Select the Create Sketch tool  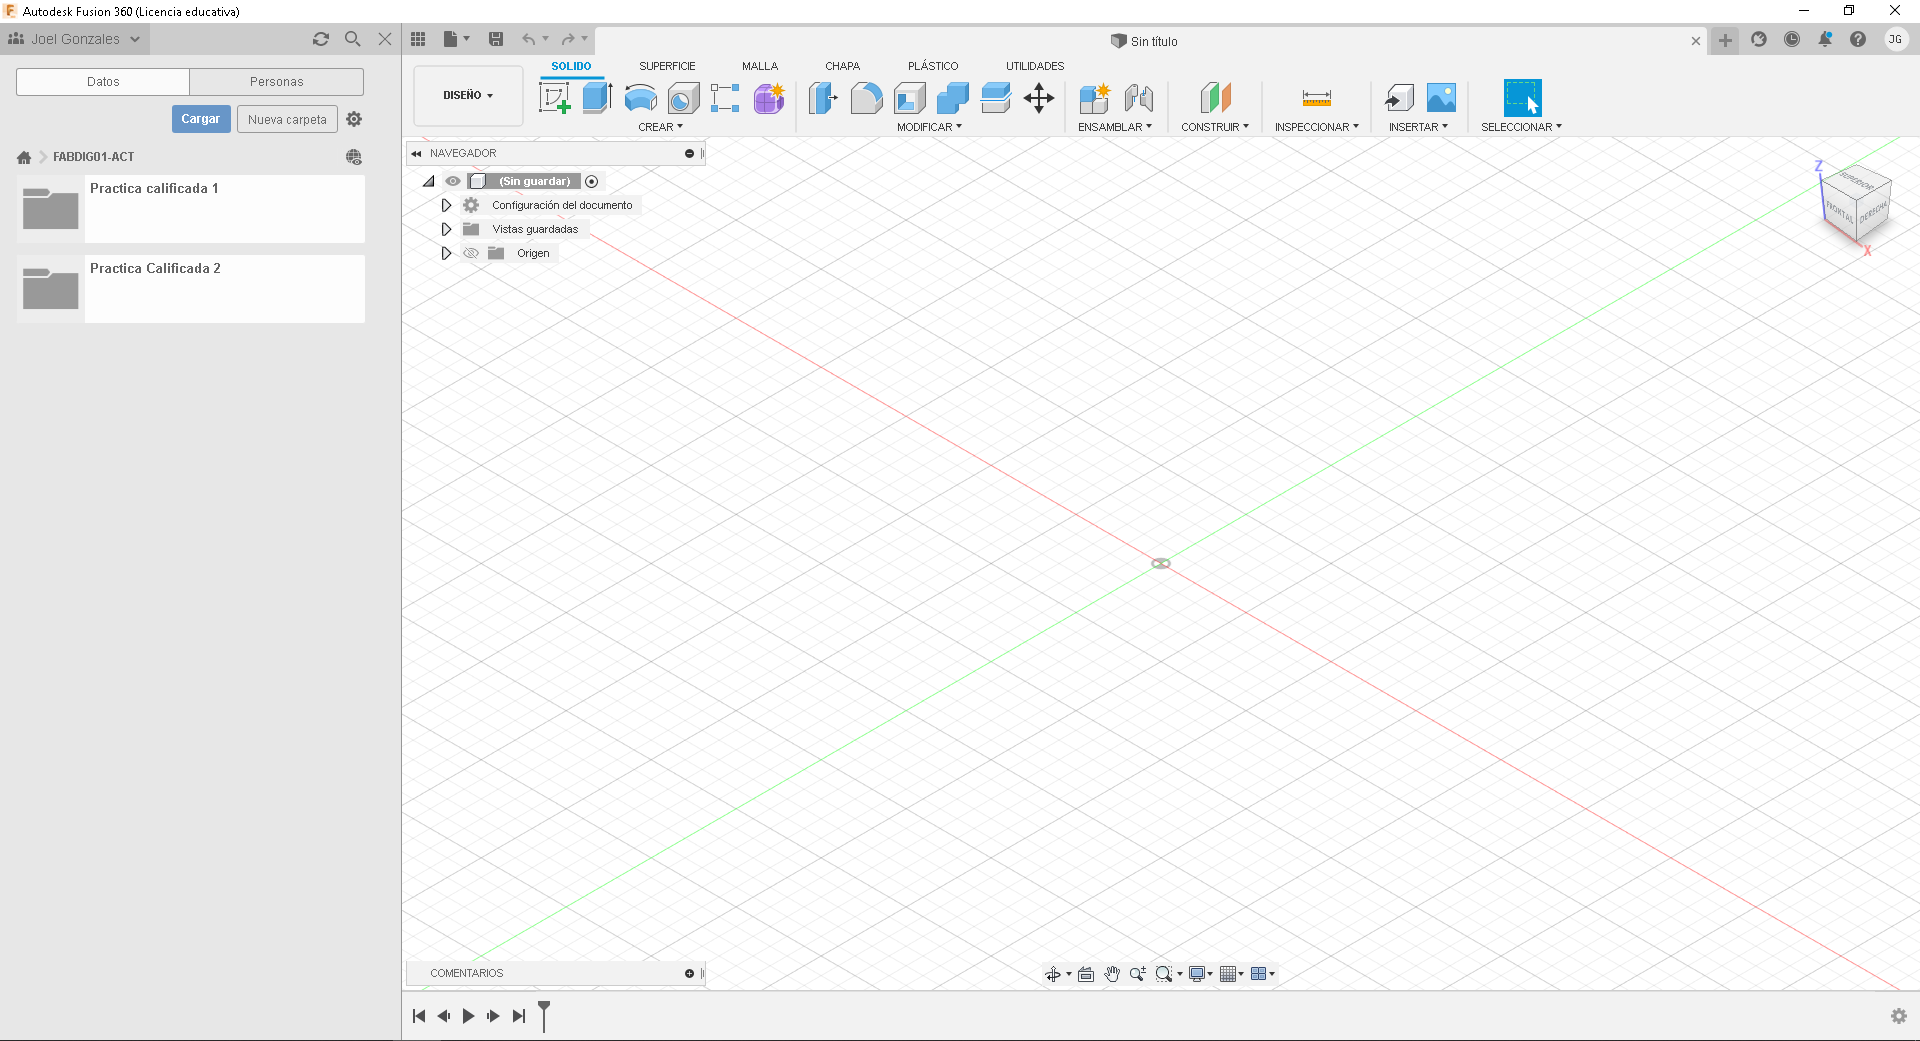554,98
